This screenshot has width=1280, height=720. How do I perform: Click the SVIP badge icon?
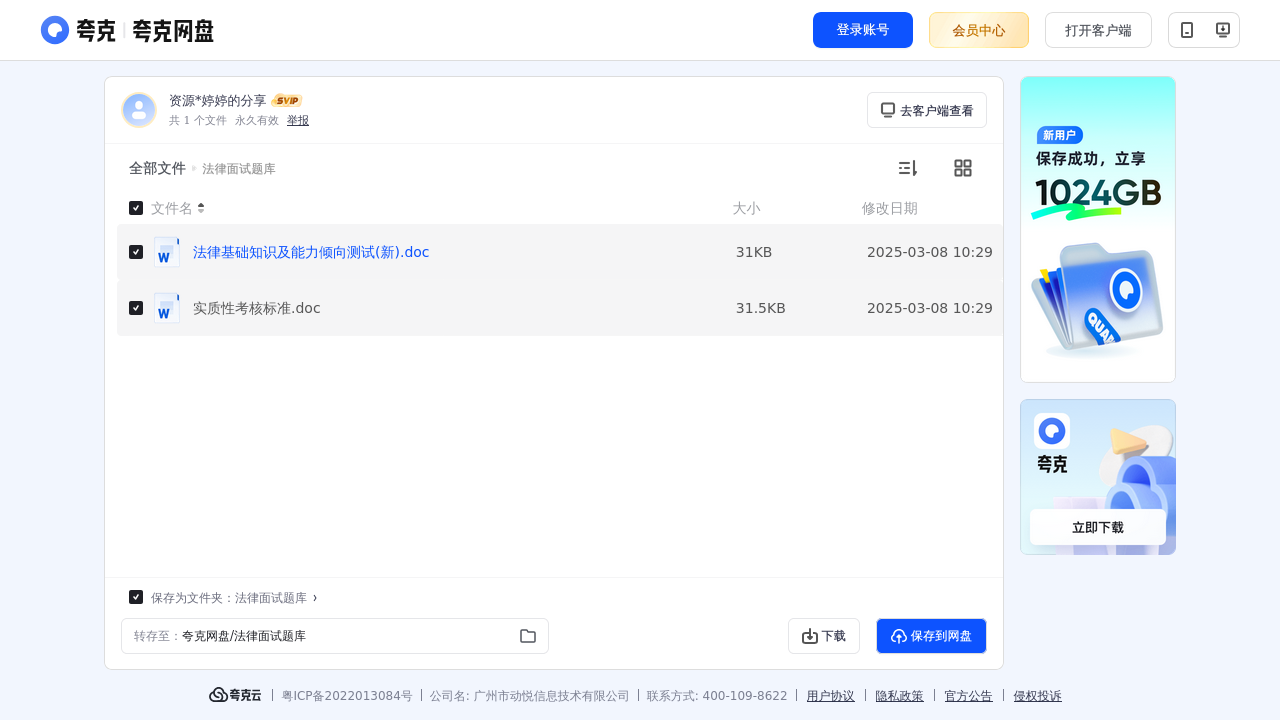tap(287, 101)
